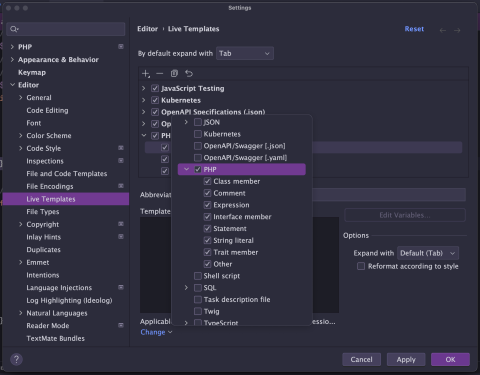Check the Twig context checkbox
Screen dimensions: 480x375
(198, 311)
